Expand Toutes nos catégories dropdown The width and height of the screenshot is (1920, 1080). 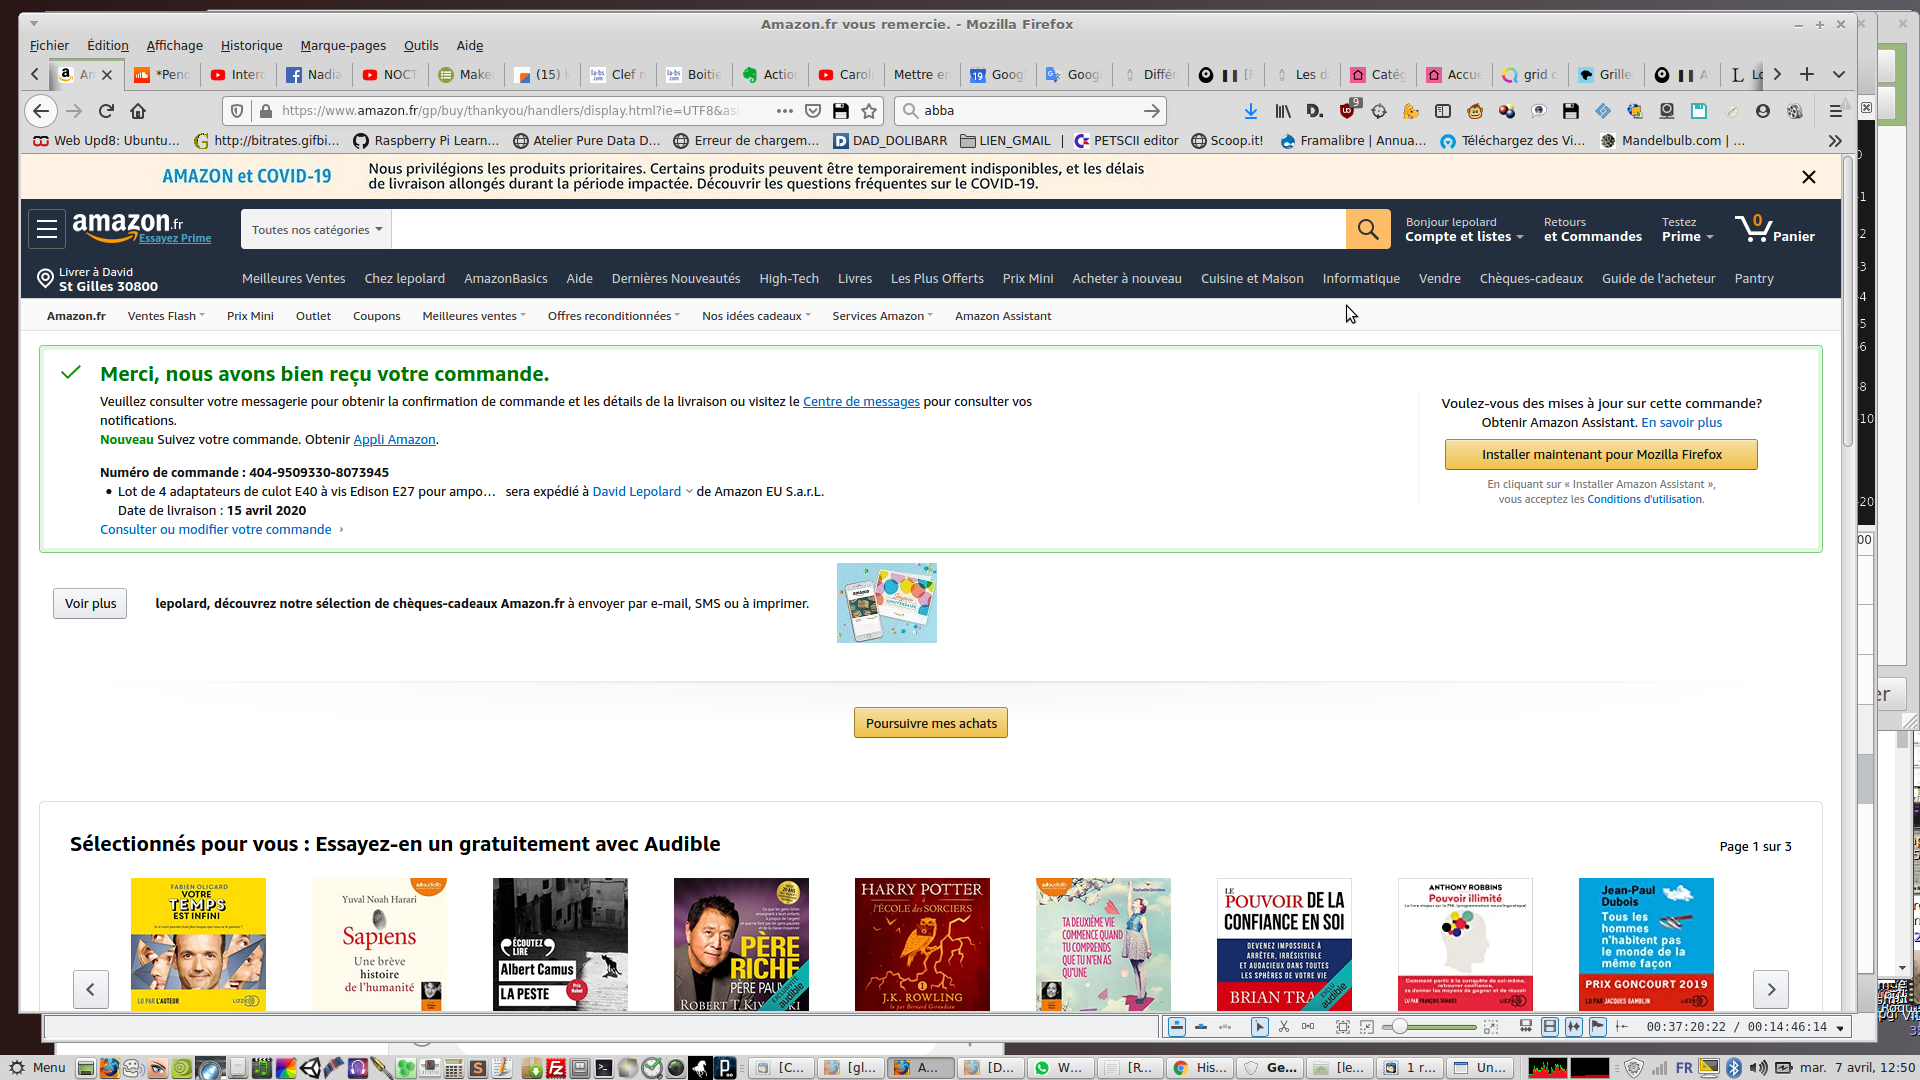pyautogui.click(x=316, y=230)
